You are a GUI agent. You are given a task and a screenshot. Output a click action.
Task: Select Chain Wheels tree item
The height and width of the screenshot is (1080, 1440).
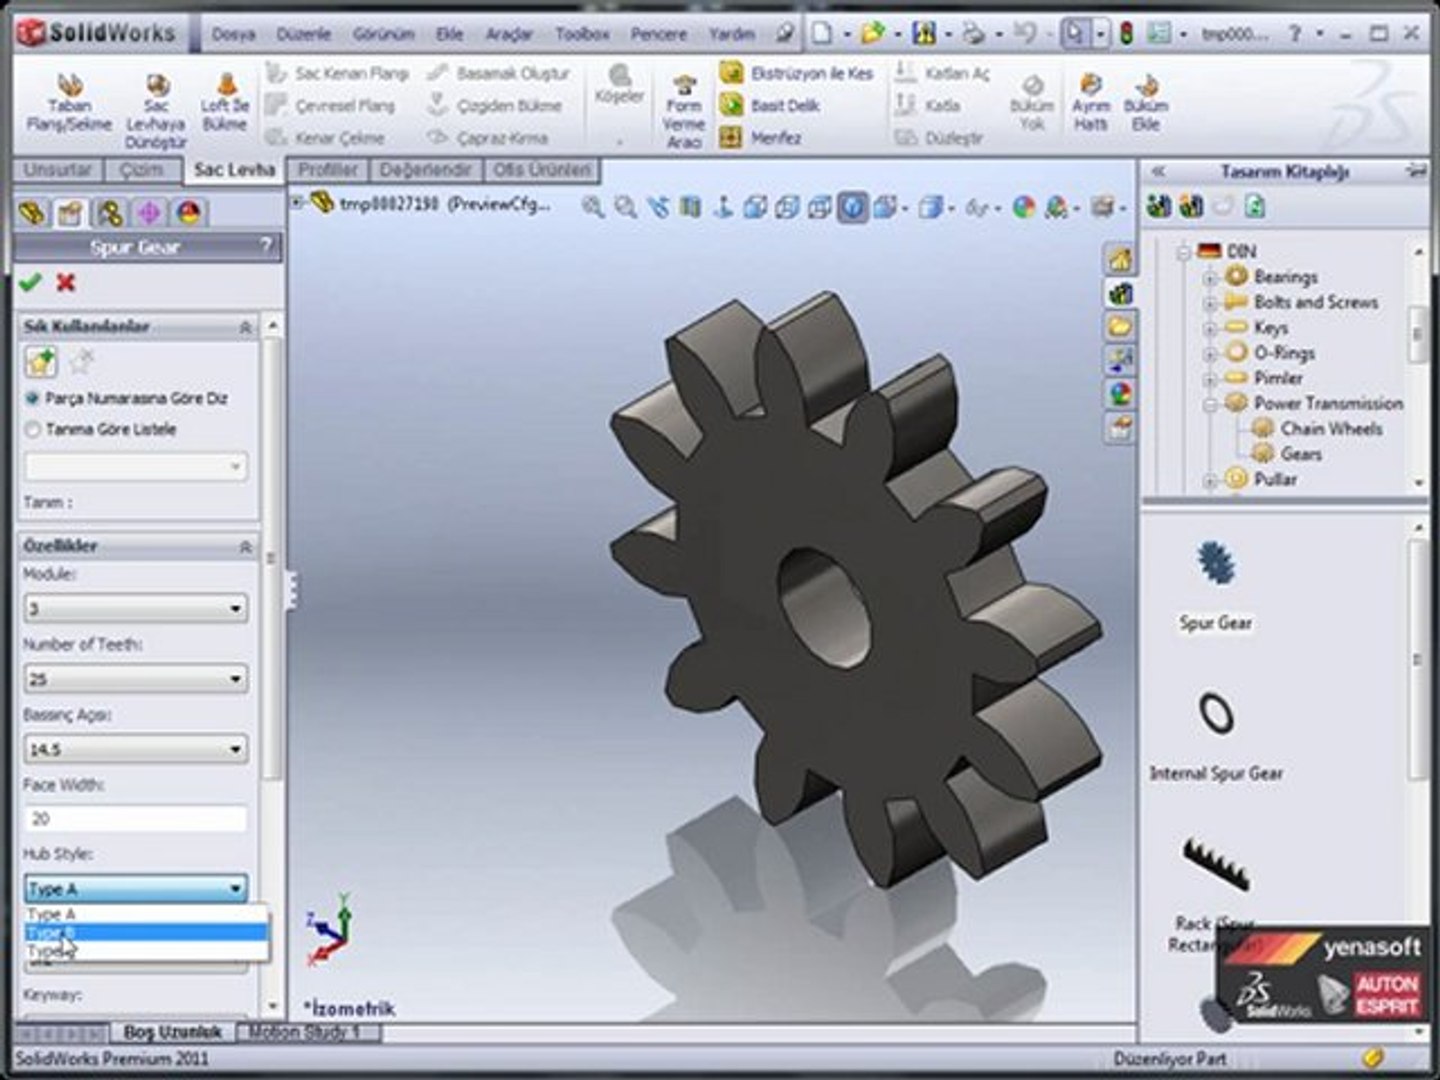pos(1331,429)
